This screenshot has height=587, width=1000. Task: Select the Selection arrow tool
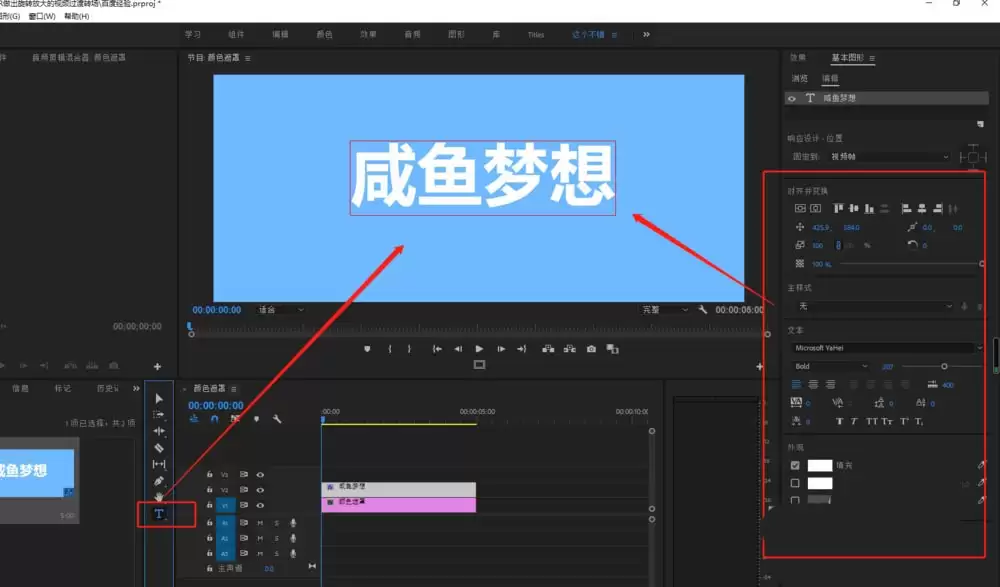coord(159,398)
